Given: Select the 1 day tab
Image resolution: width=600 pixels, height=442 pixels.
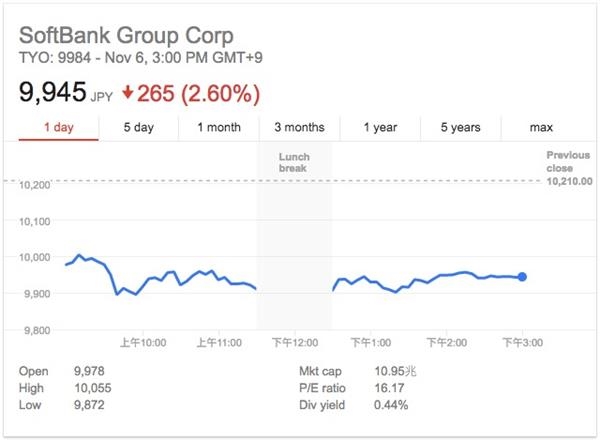Looking at the screenshot, I should (58, 127).
